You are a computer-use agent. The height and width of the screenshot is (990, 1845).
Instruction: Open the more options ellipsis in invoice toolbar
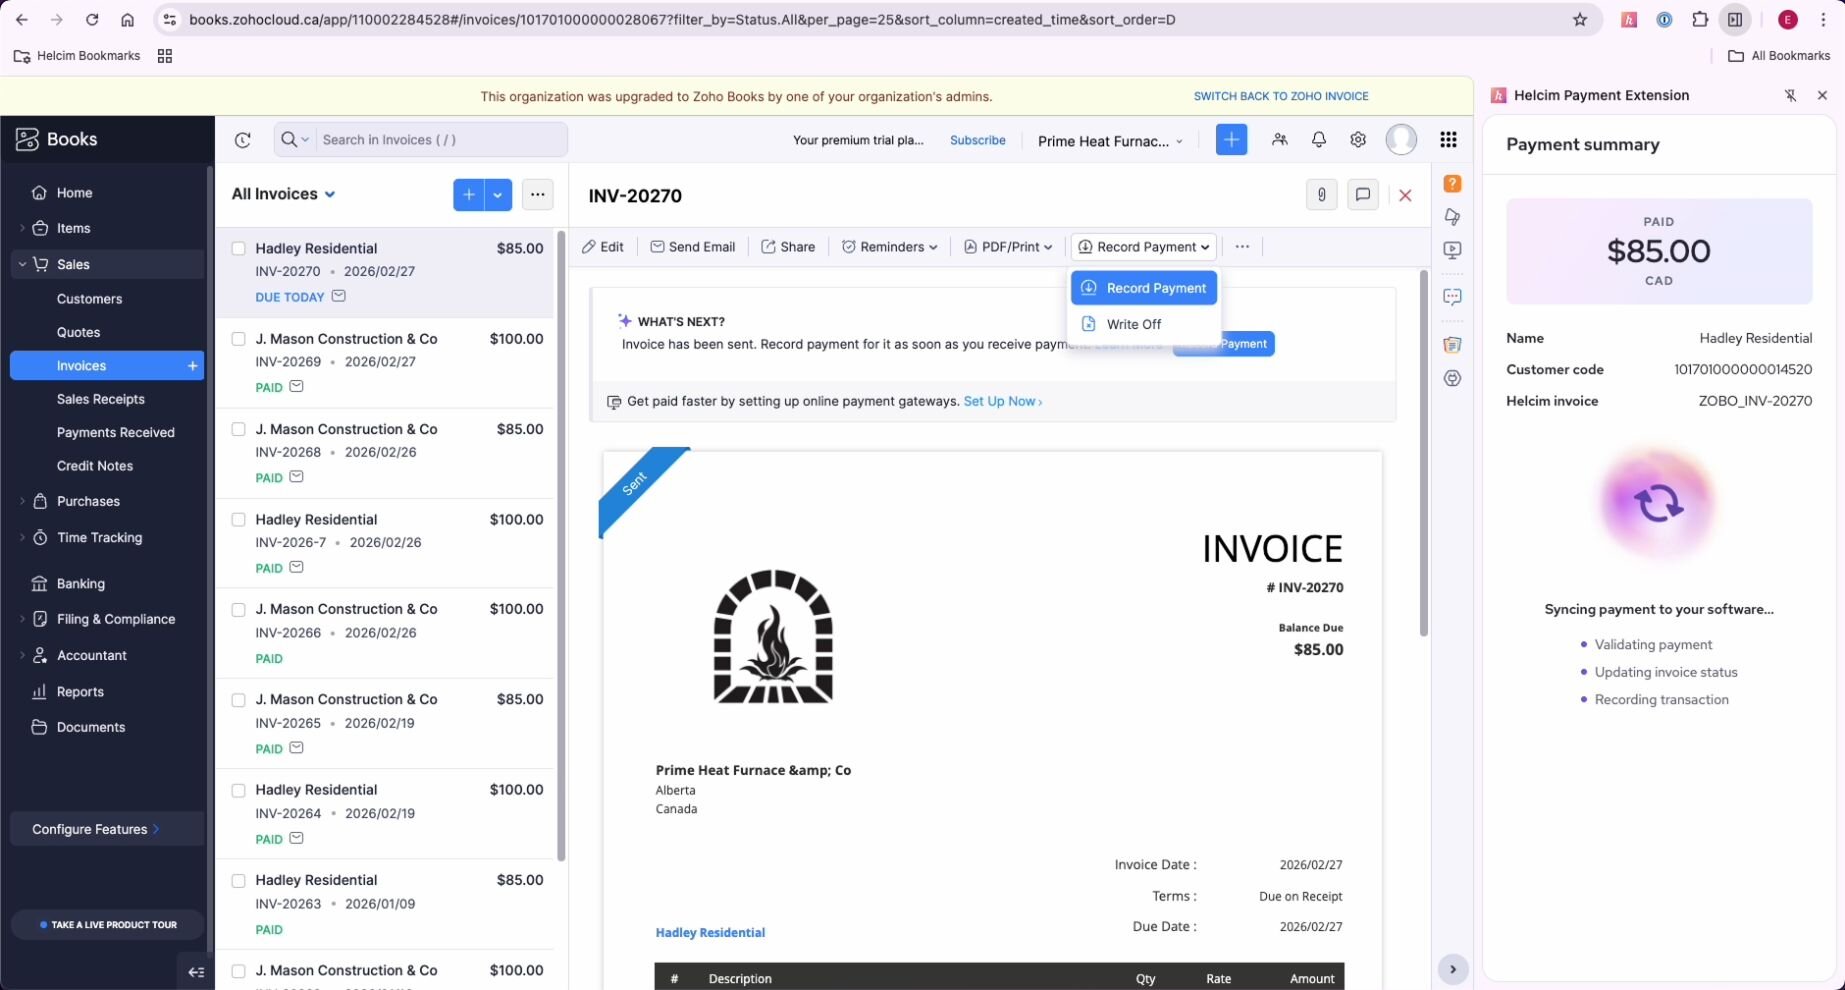1242,247
